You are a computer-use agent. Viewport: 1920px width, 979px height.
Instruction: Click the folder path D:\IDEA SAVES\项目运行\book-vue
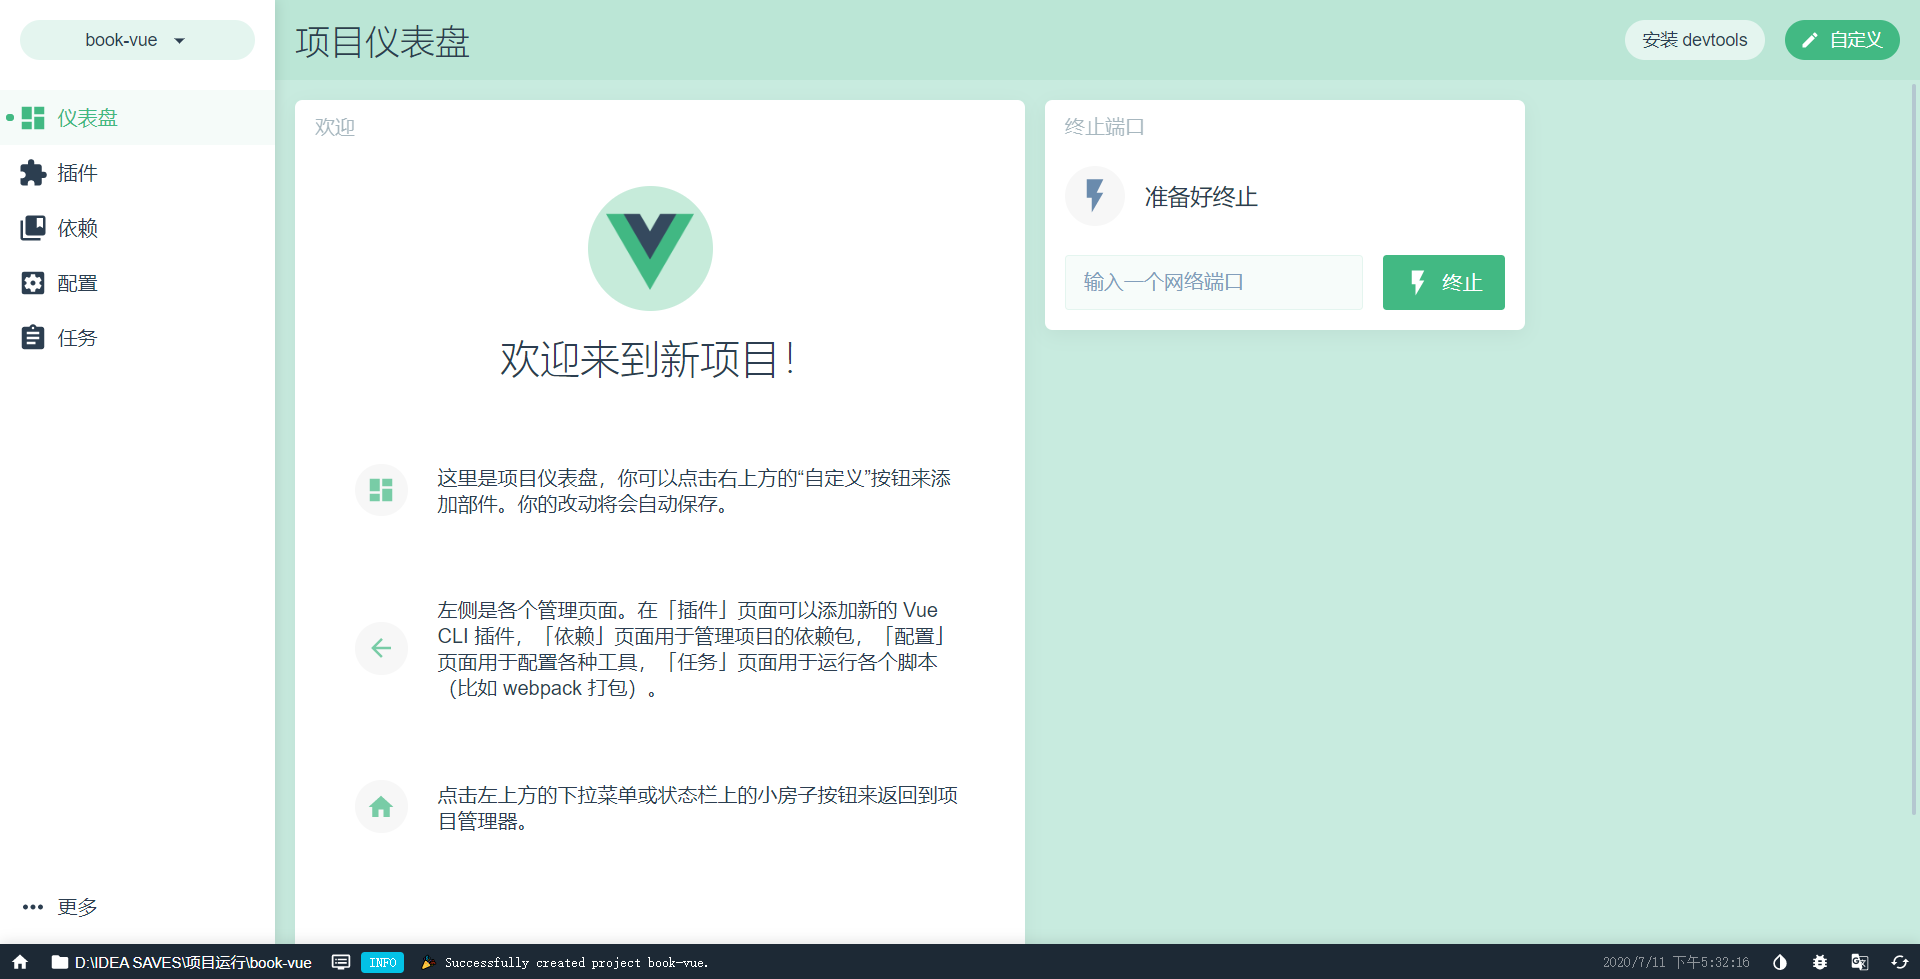[x=182, y=962]
